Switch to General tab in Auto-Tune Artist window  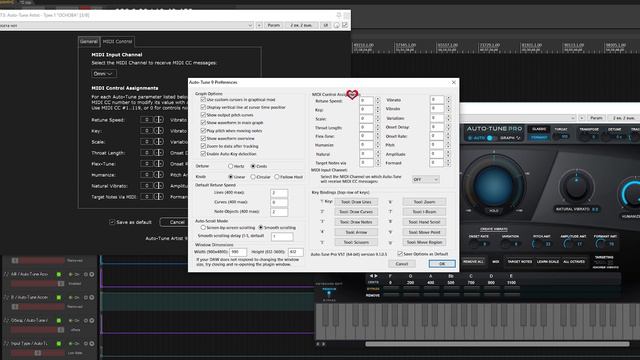89,41
